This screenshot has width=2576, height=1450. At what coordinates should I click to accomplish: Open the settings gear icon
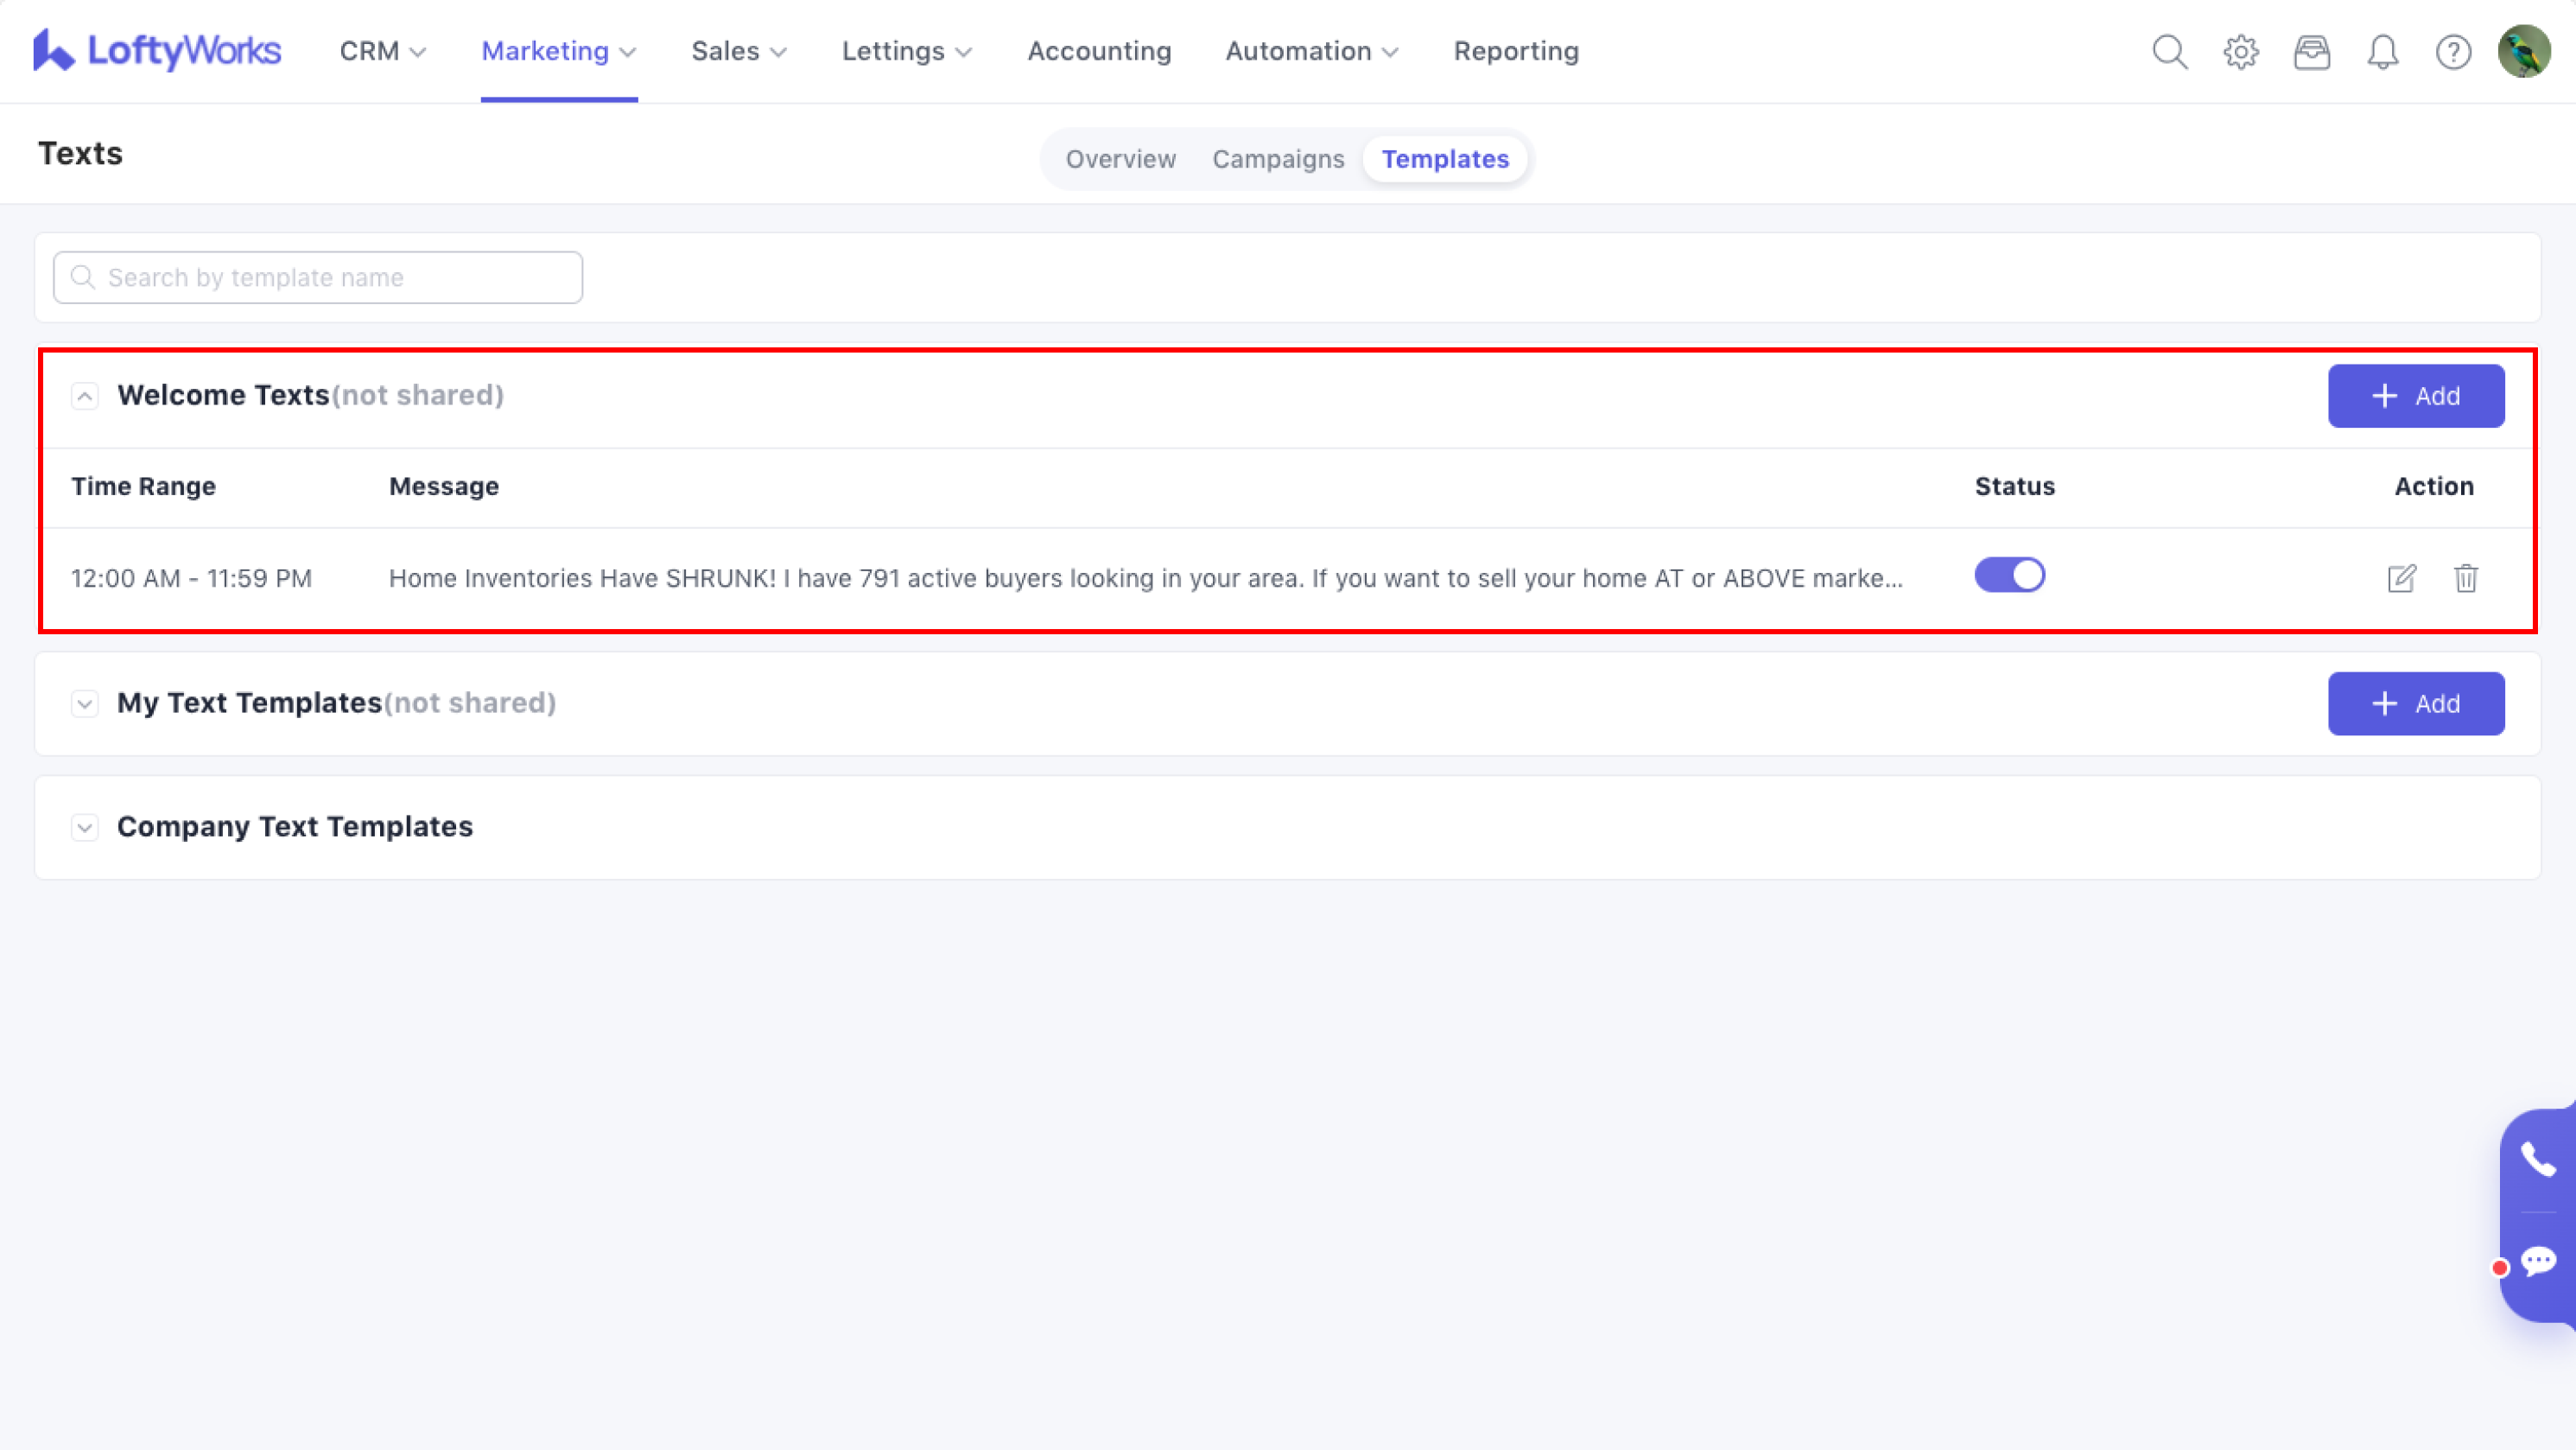tap(2241, 52)
